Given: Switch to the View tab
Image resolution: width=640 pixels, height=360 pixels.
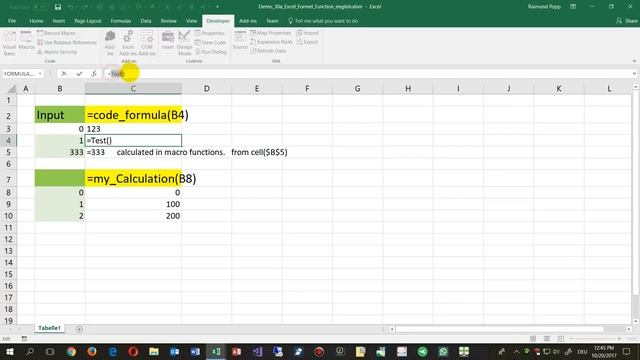Looking at the screenshot, I should (191, 21).
